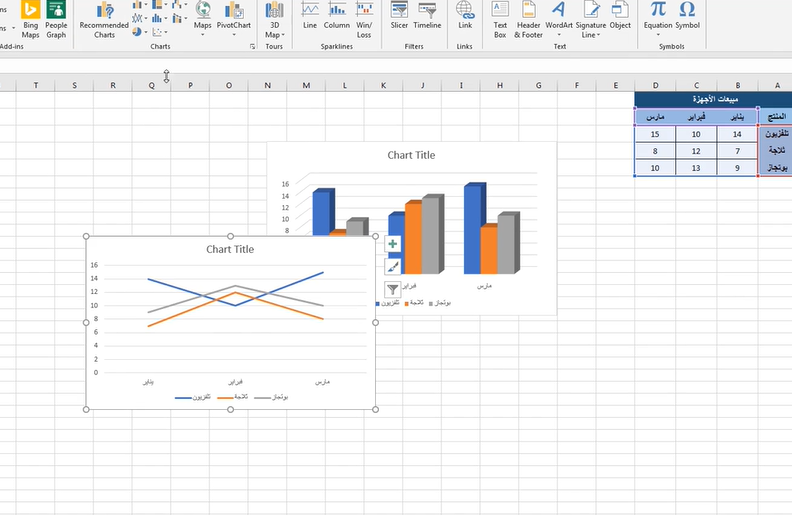Select the مبيعات الأجهزة table title cell
Image resolution: width=792 pixels, height=515 pixels.
coord(713,99)
